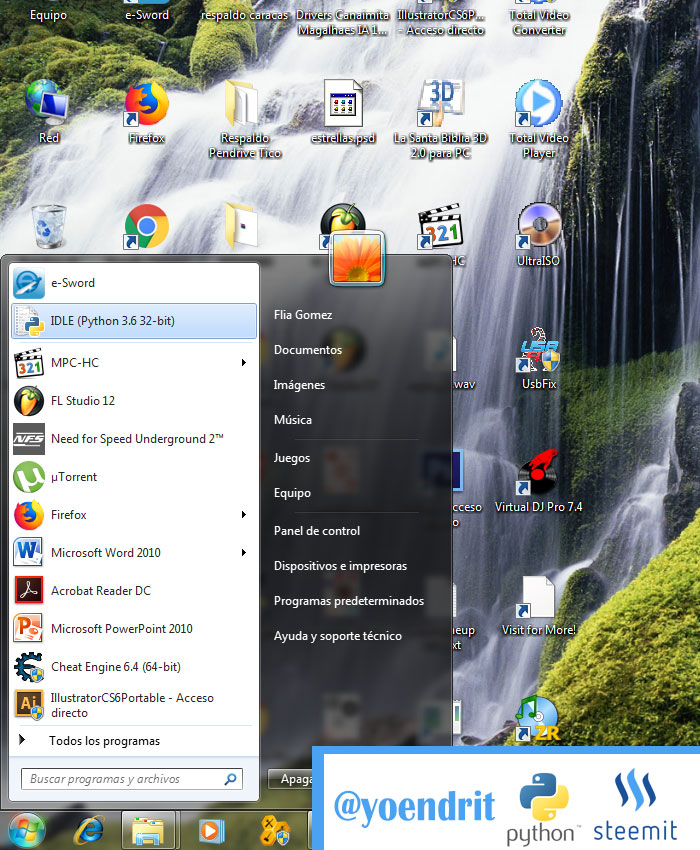Open Panel de control

tap(317, 531)
